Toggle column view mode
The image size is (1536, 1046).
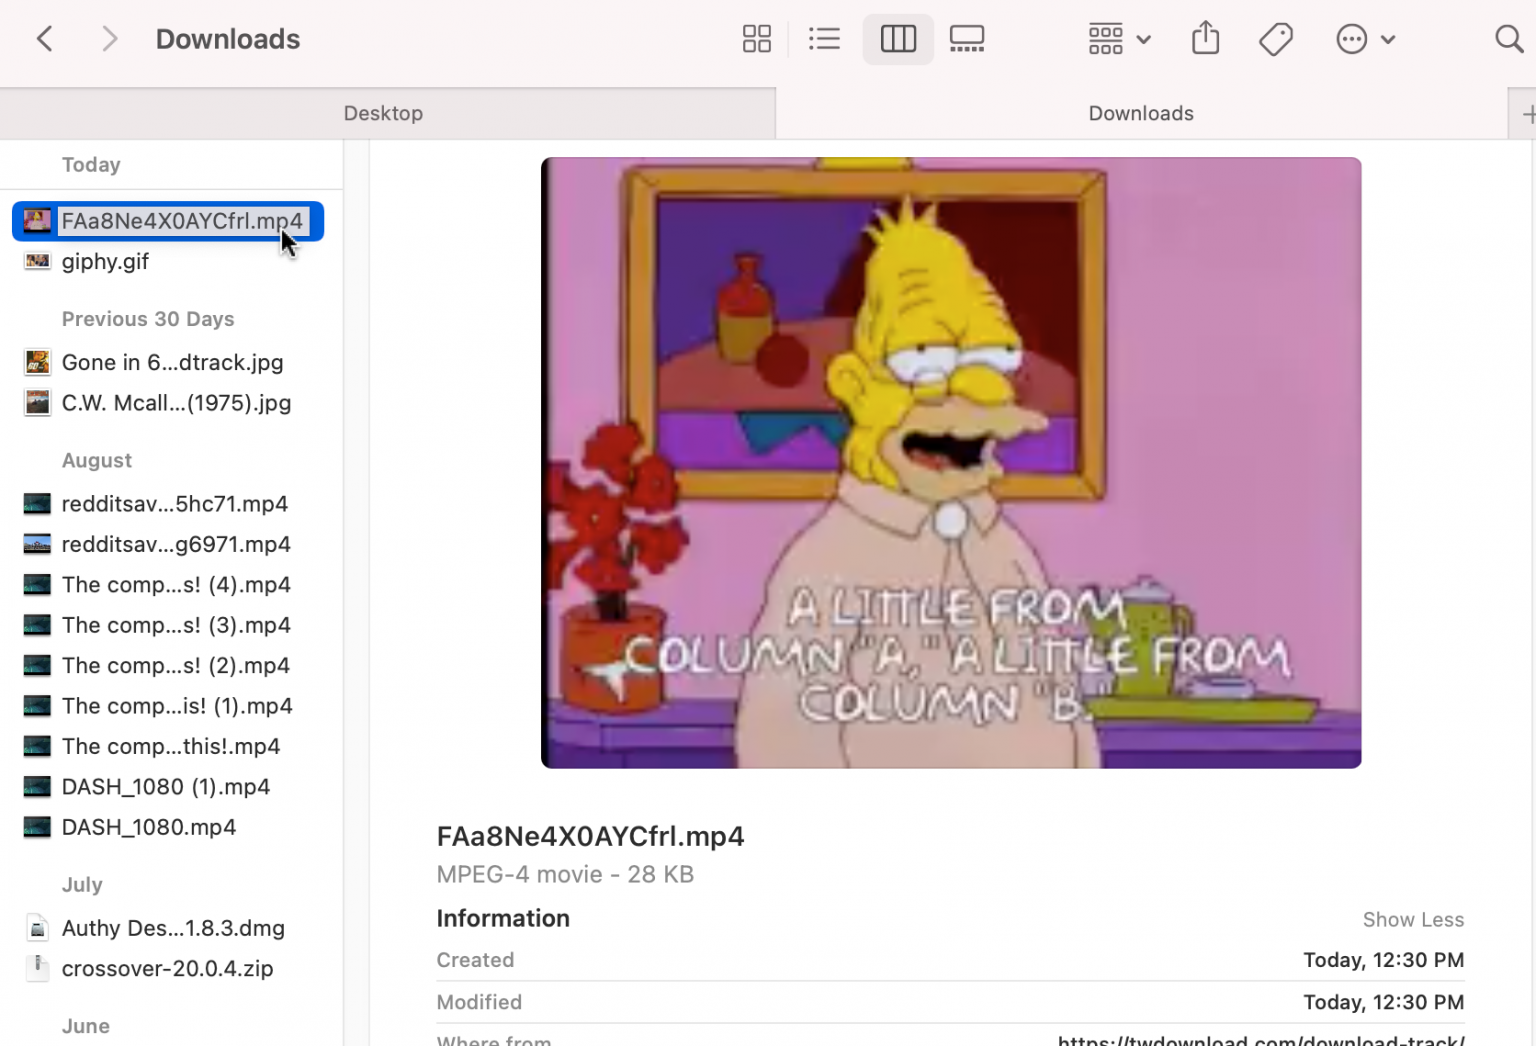[897, 38]
